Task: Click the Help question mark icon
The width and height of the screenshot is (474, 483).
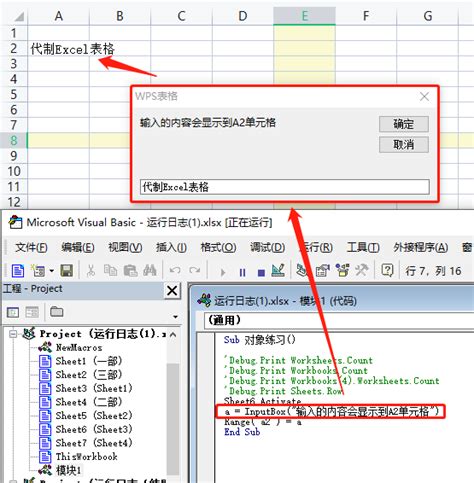Action: (387, 271)
